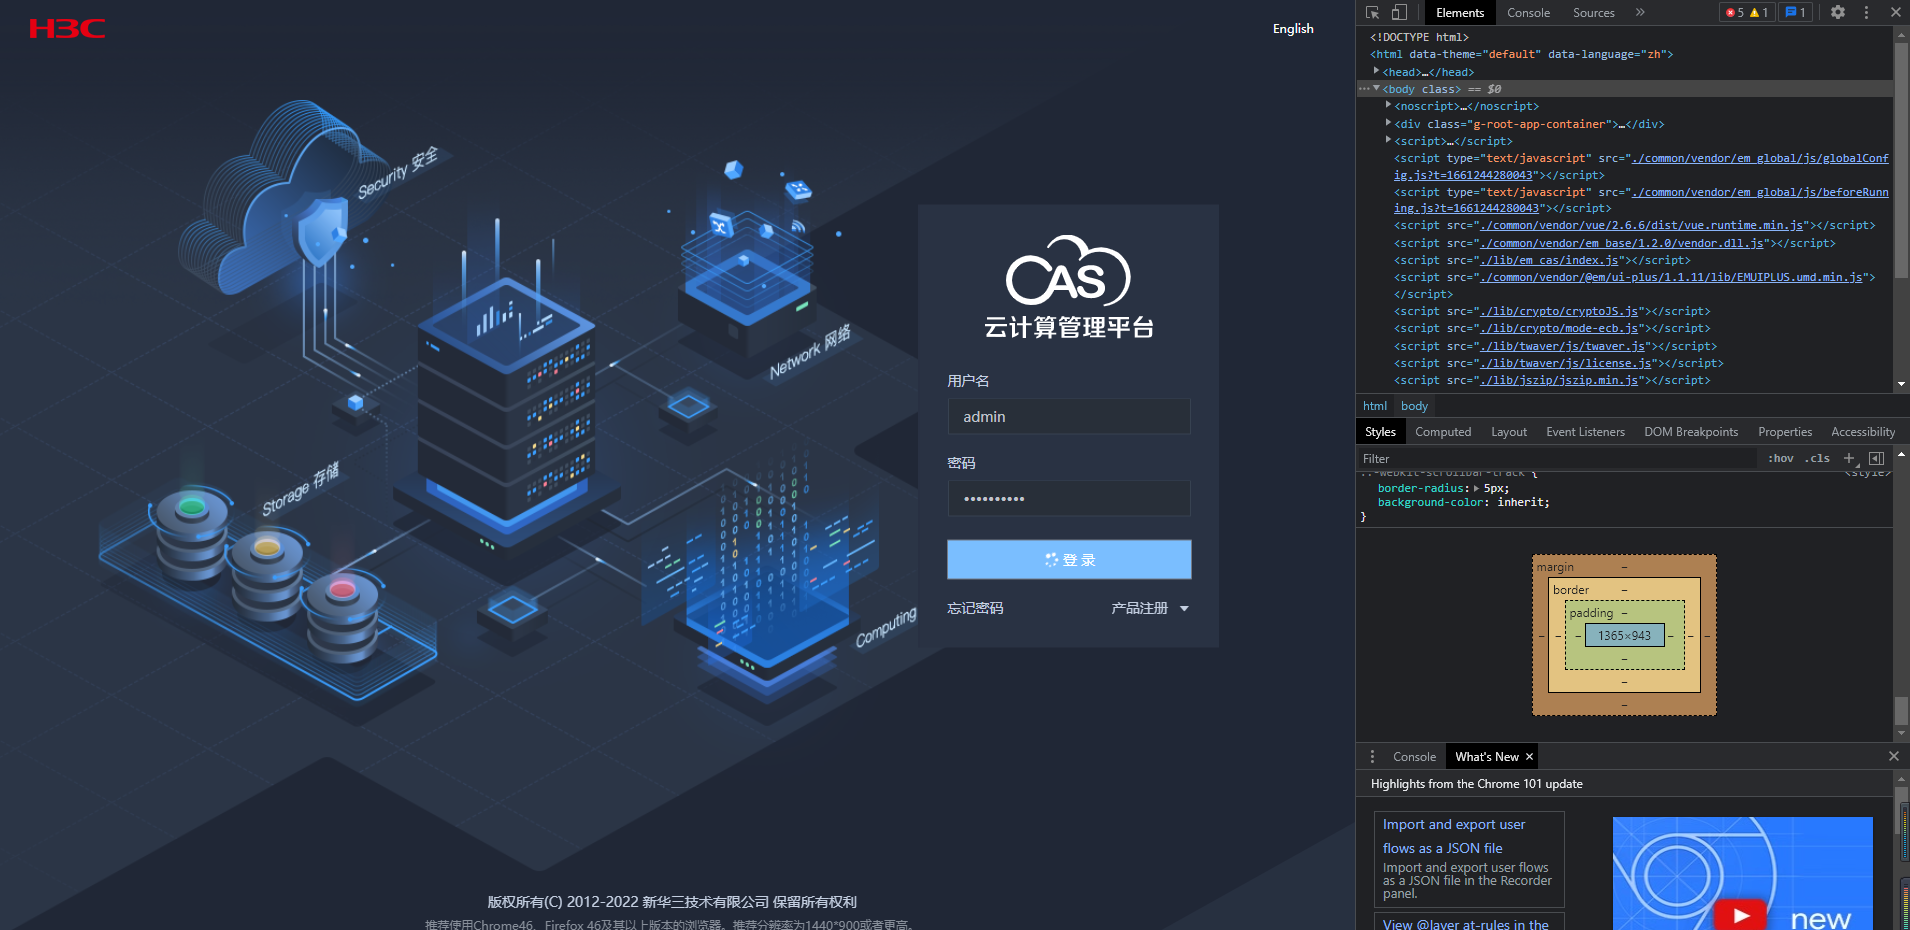
Task: Open the 忘记密码 forgot password link
Action: 975,608
